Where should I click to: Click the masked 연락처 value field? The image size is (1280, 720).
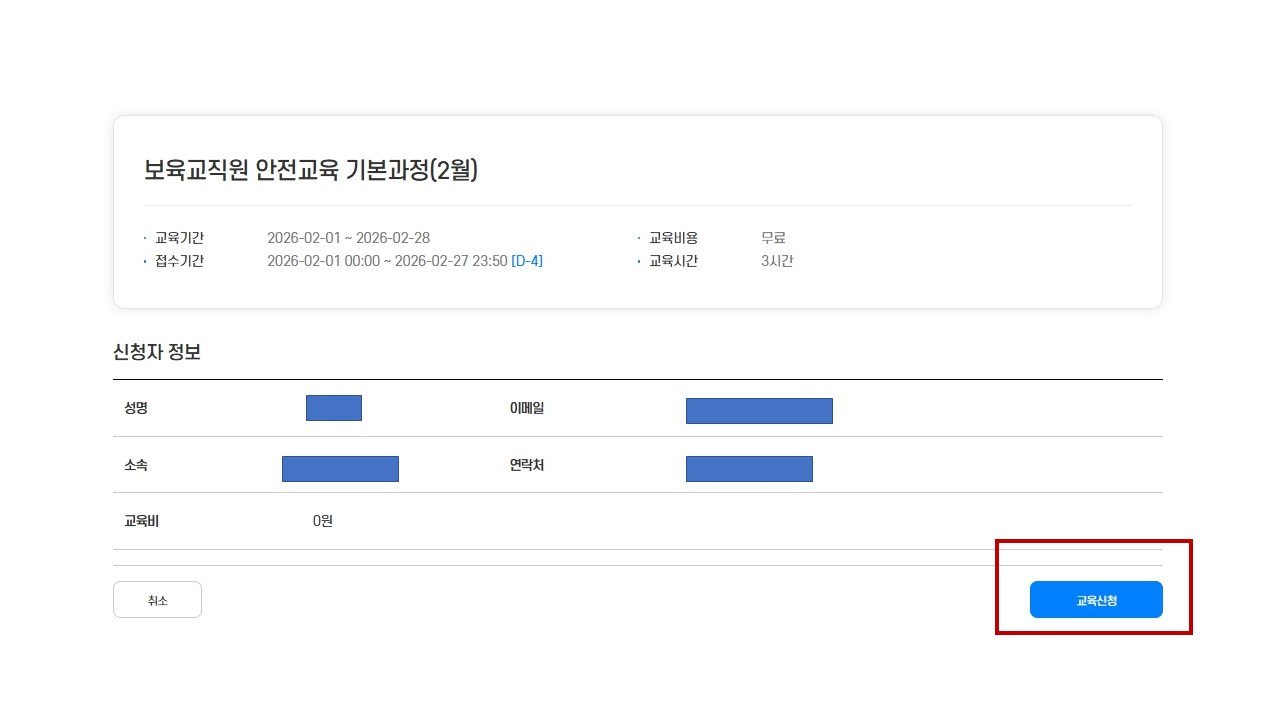pyautogui.click(x=749, y=469)
